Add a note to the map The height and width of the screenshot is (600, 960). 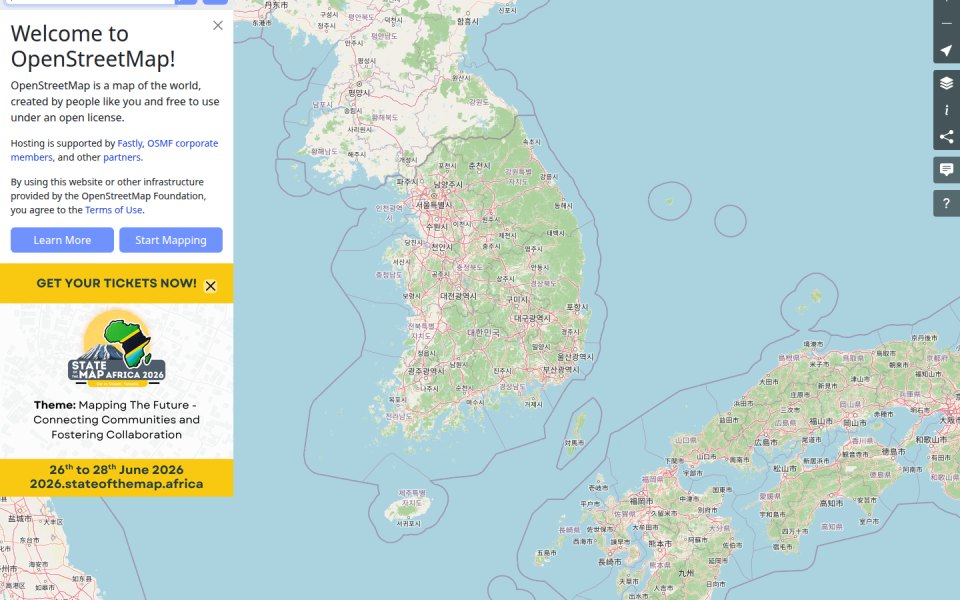[x=947, y=170]
